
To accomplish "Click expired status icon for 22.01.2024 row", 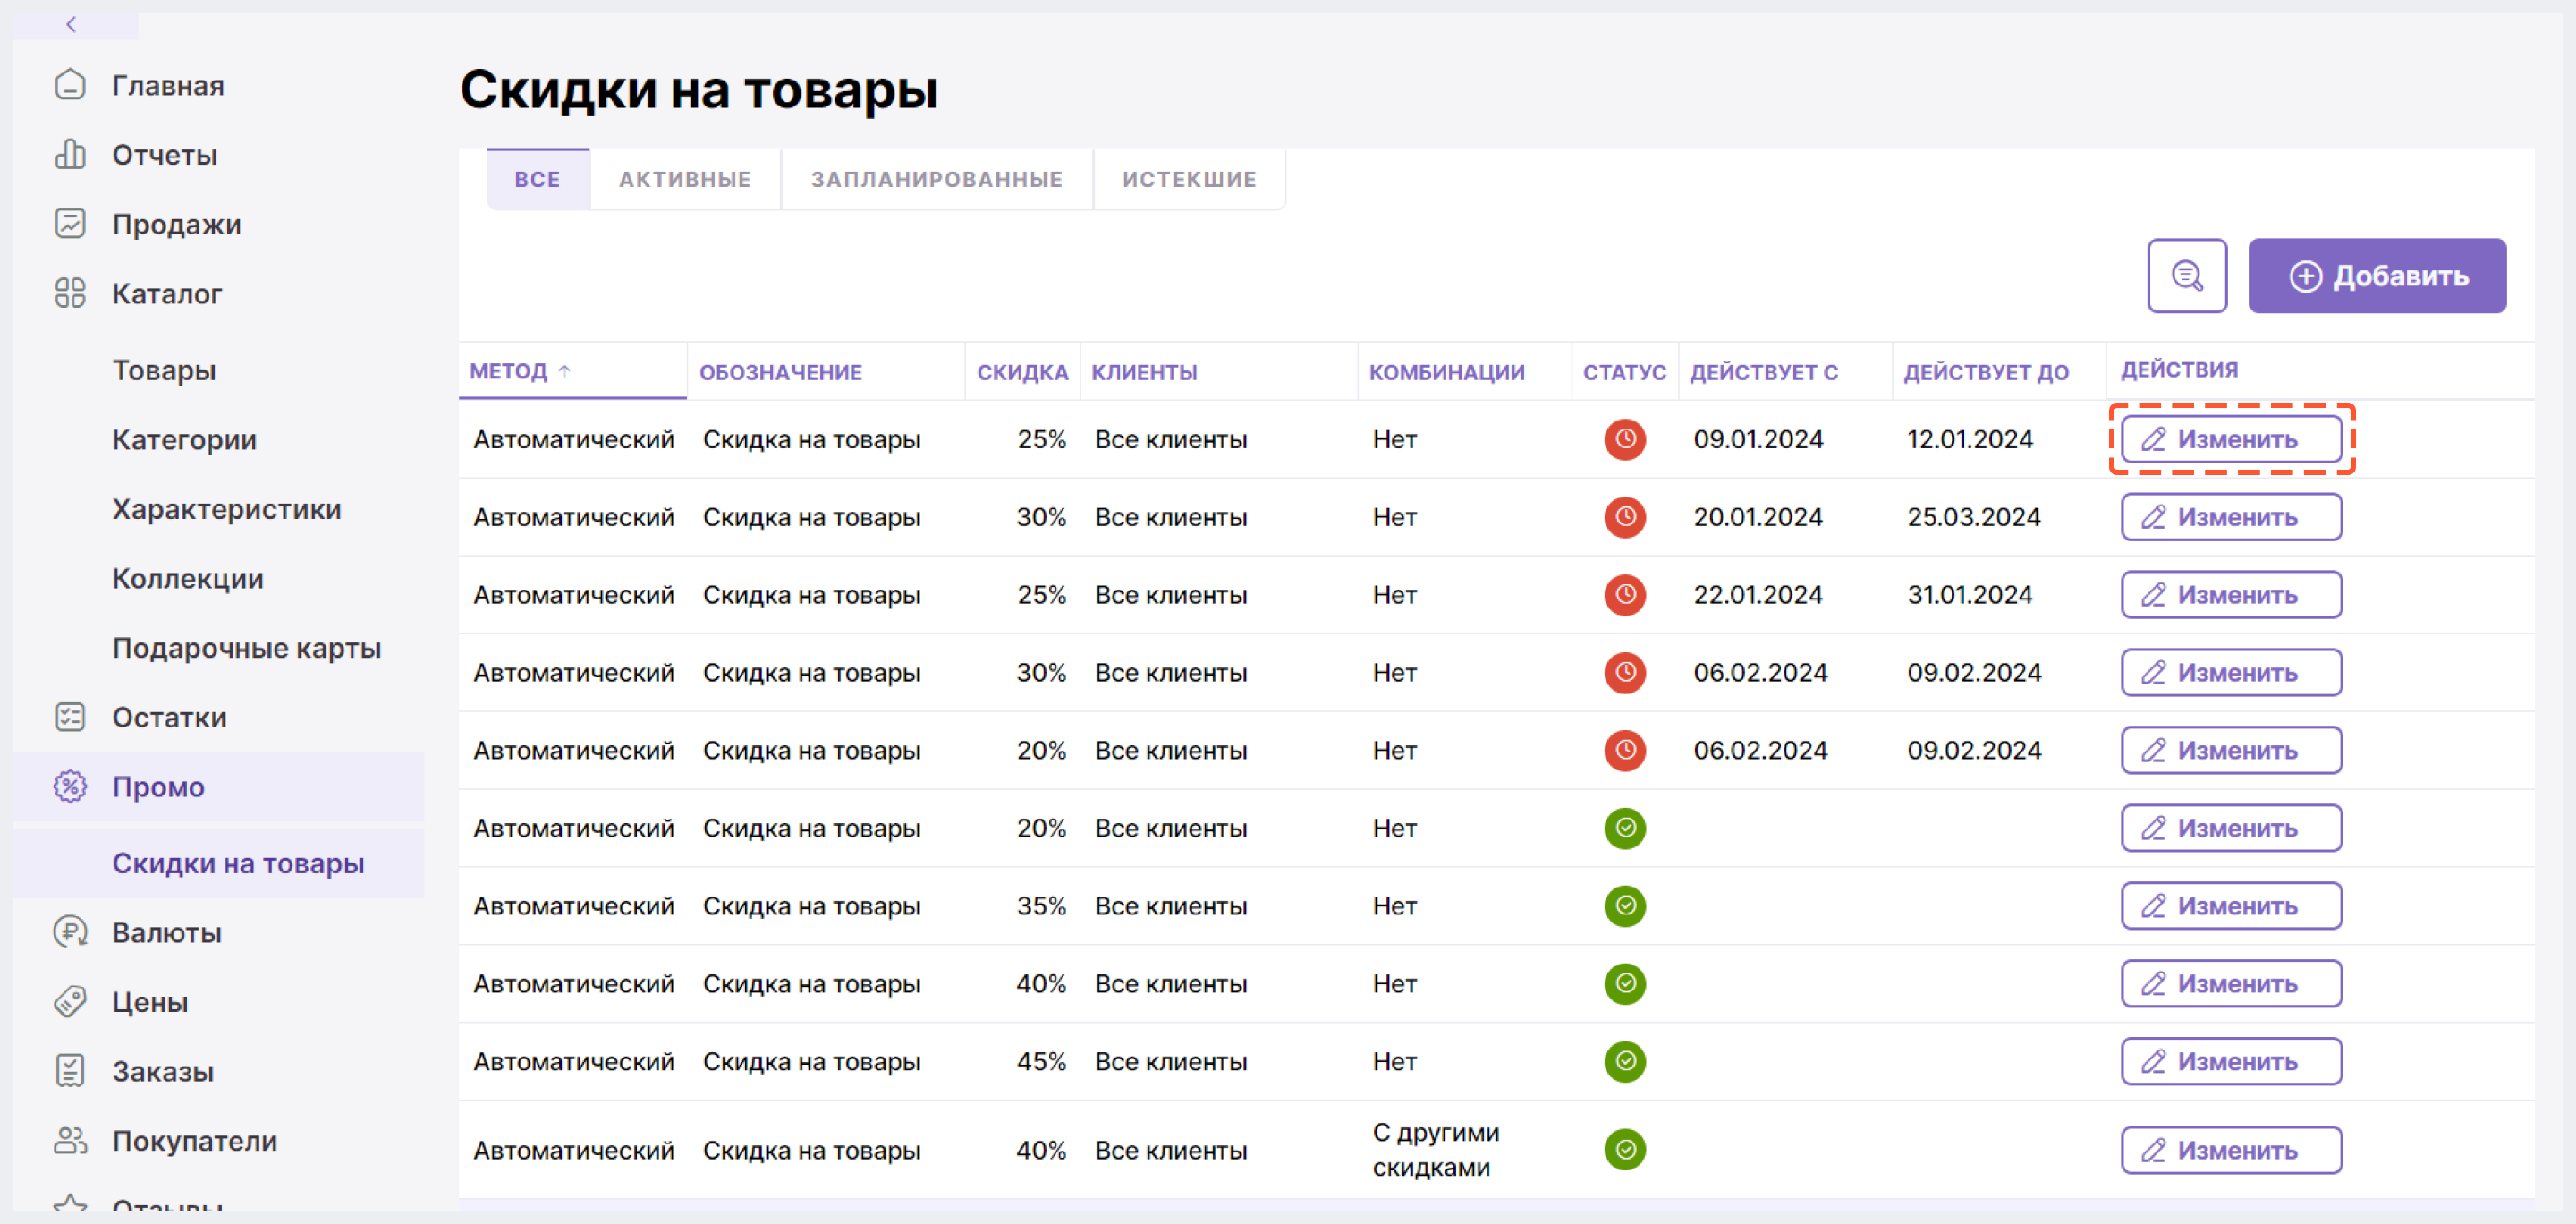I will pyautogui.click(x=1624, y=595).
